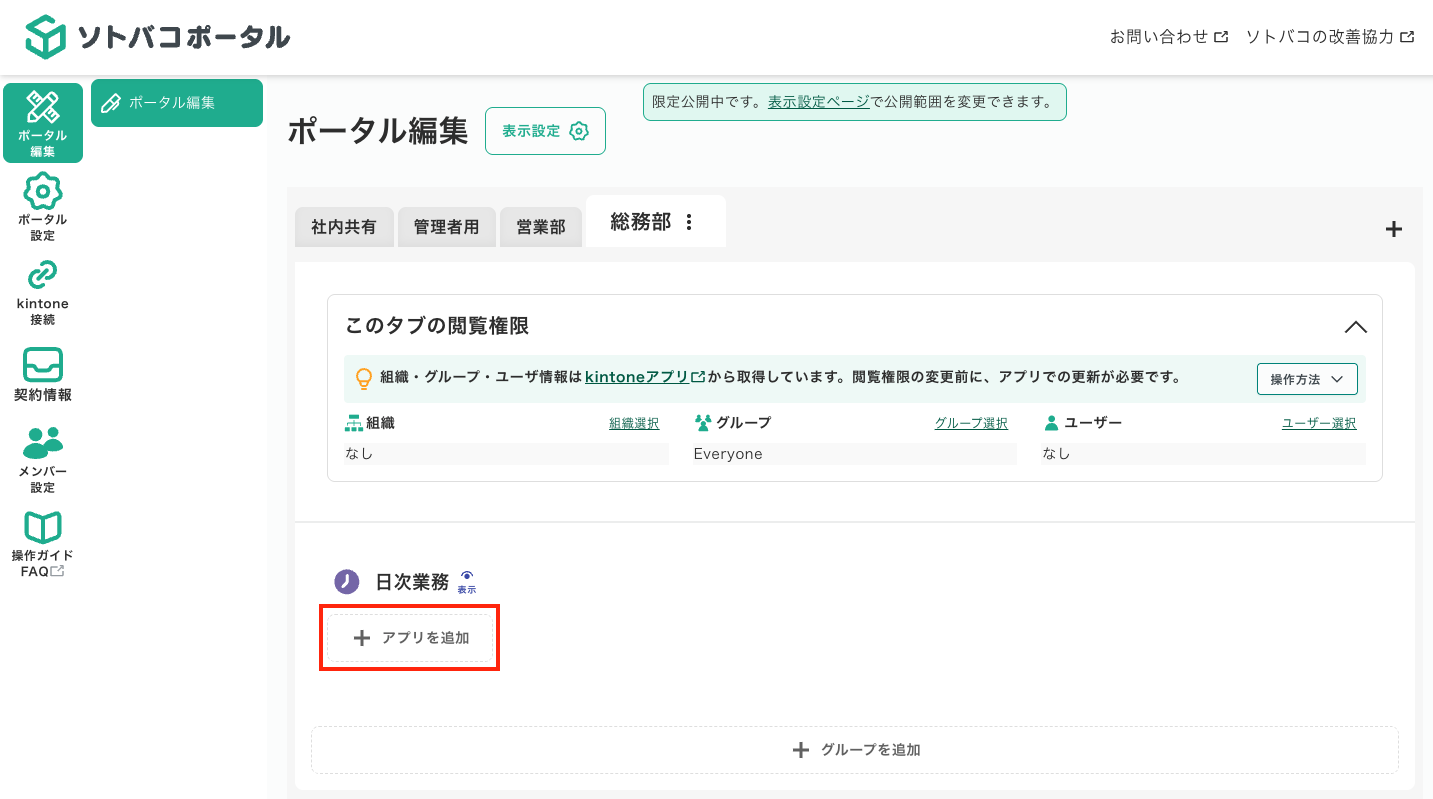This screenshot has width=1433, height=799.
Task: Open the 契約情報 sidebar icon
Action: (42, 374)
